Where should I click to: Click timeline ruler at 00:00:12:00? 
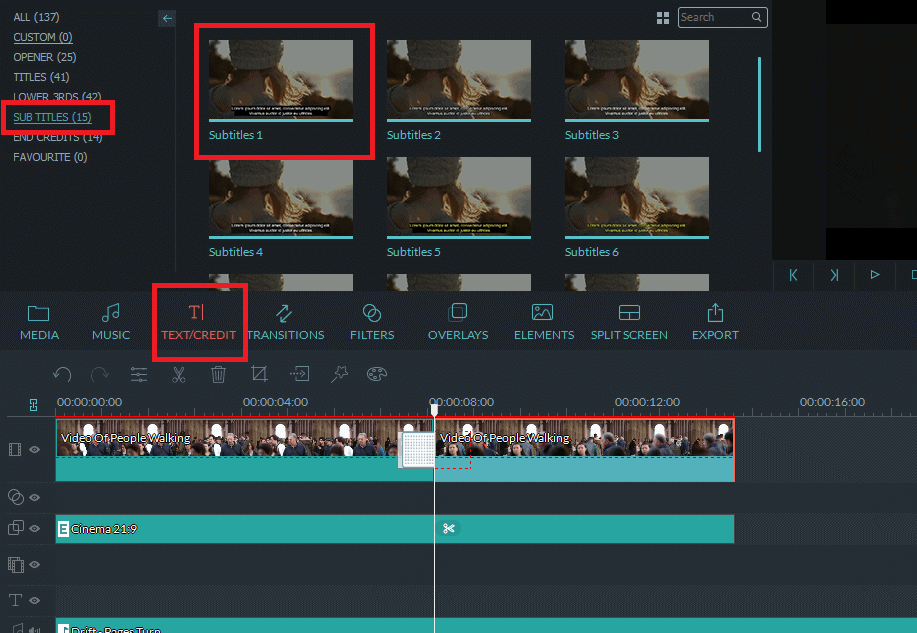coord(647,402)
